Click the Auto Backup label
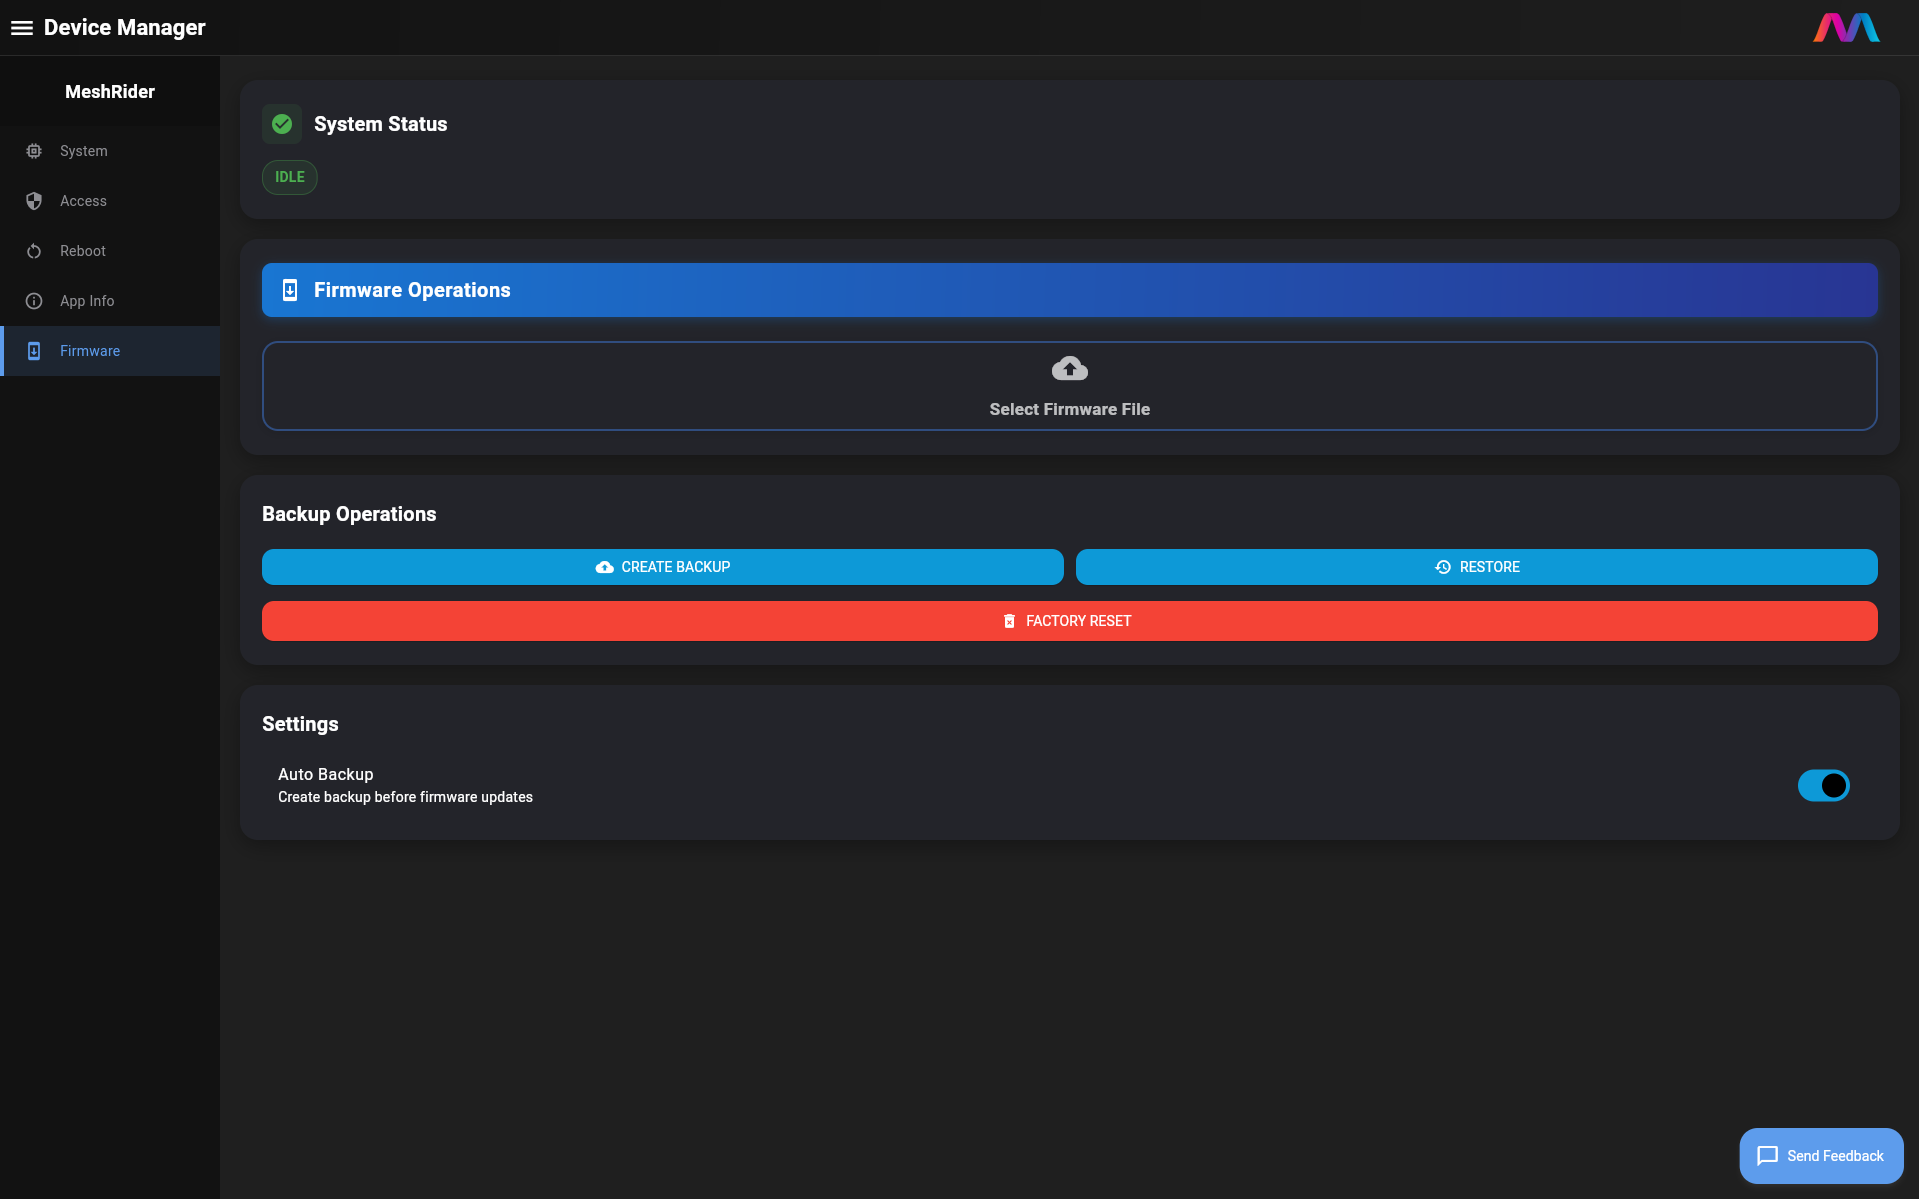 [326, 774]
